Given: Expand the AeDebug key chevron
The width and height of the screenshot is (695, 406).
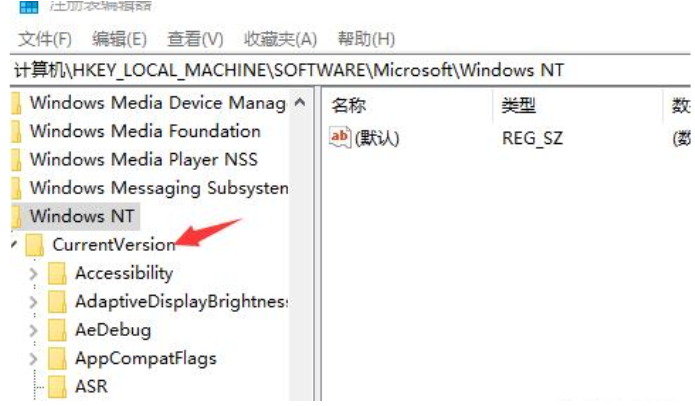Looking at the screenshot, I should [x=34, y=330].
